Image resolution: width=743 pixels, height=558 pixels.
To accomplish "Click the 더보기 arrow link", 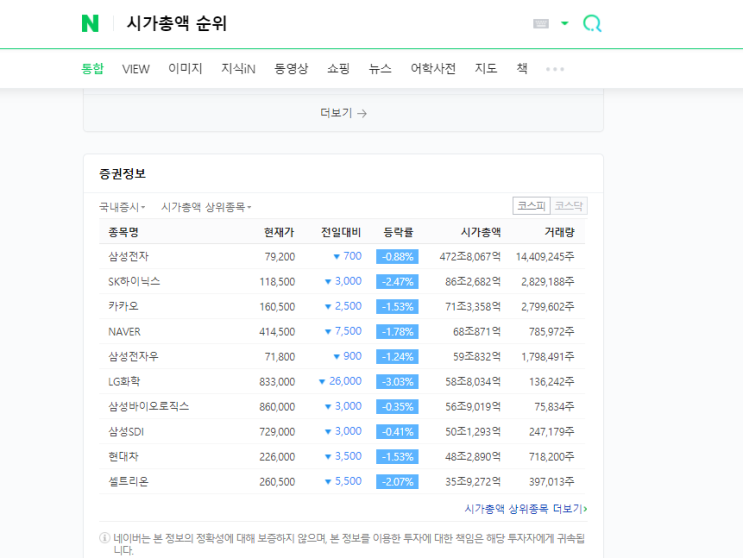I will coord(343,113).
